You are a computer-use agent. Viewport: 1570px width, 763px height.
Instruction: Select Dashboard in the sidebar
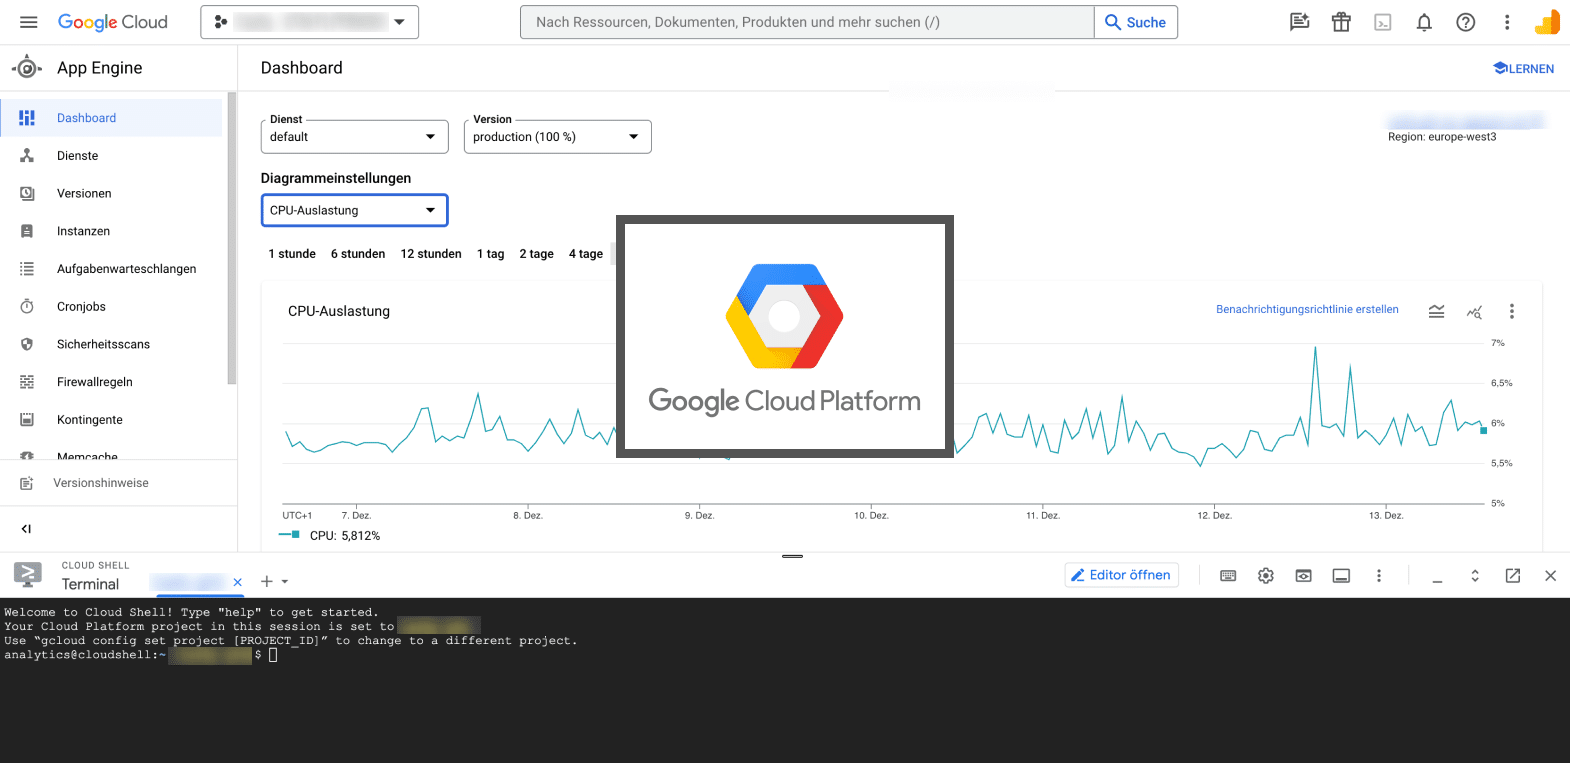(x=111, y=118)
